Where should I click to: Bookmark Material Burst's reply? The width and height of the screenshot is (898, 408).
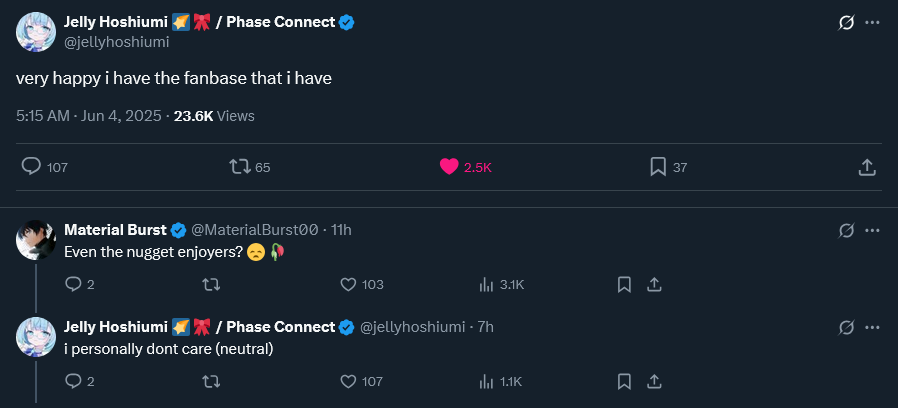pyautogui.click(x=624, y=284)
